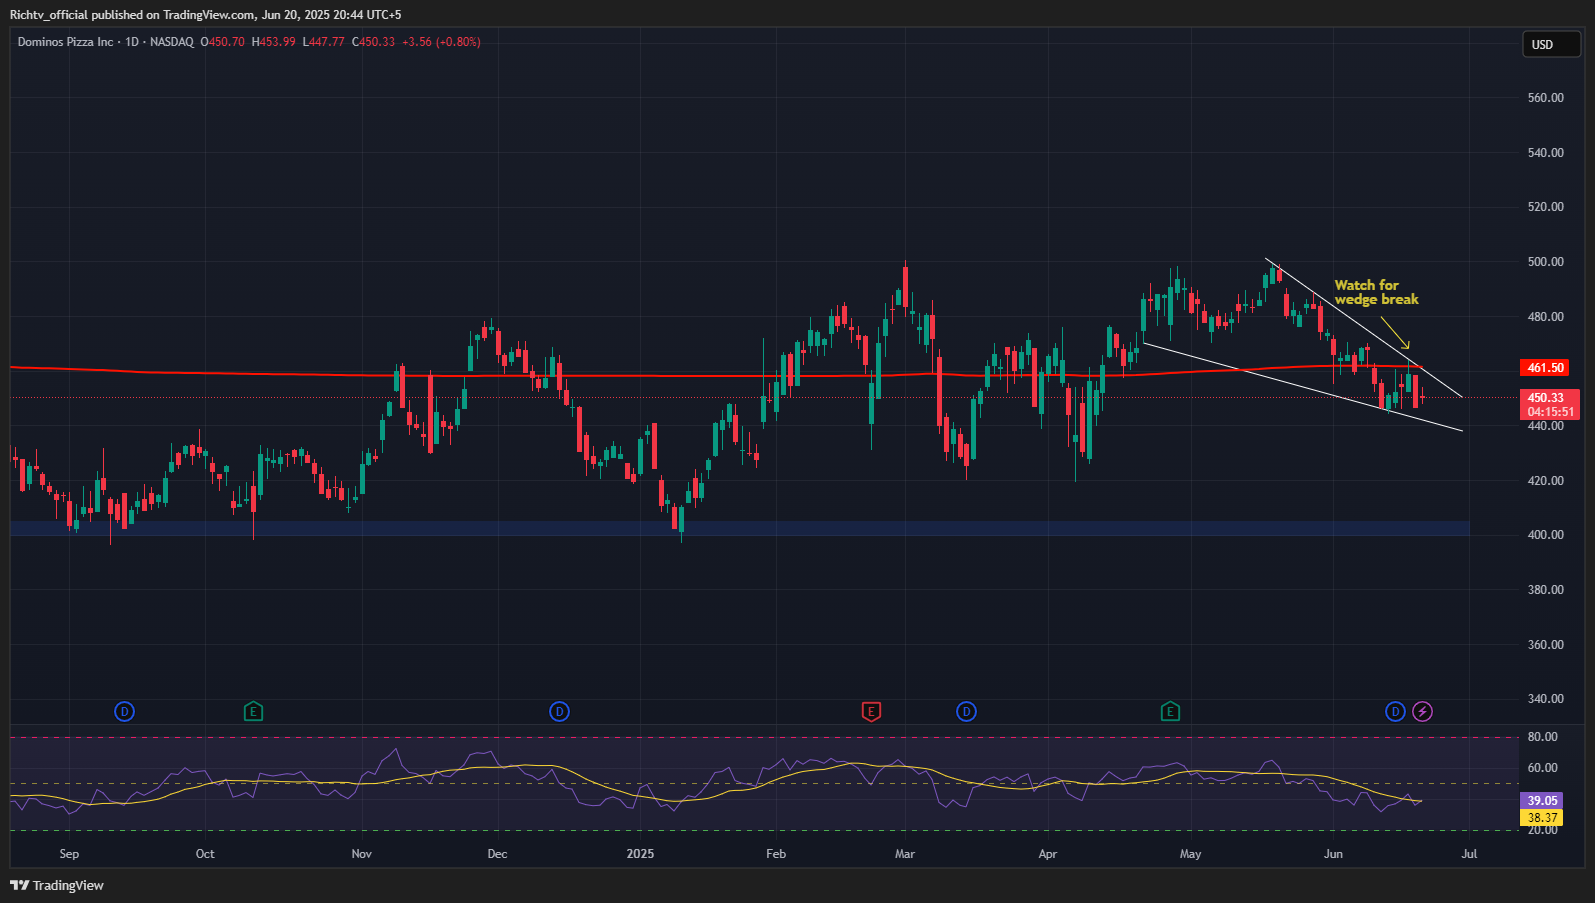
Task: Click the 360.00 price axis label
Action: coord(1545,645)
